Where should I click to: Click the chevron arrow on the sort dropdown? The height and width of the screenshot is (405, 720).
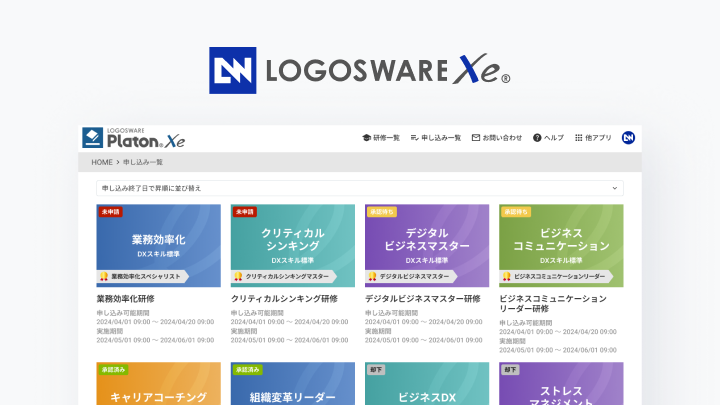point(614,187)
